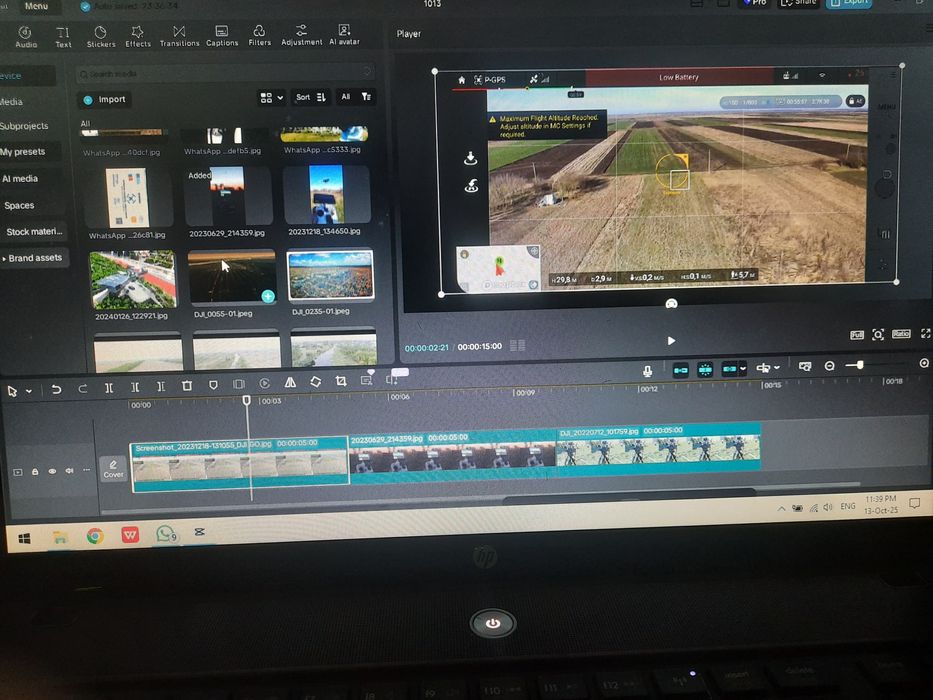This screenshot has width=933, height=700.
Task: Click the timeline zoom-in button
Action: coord(923,363)
